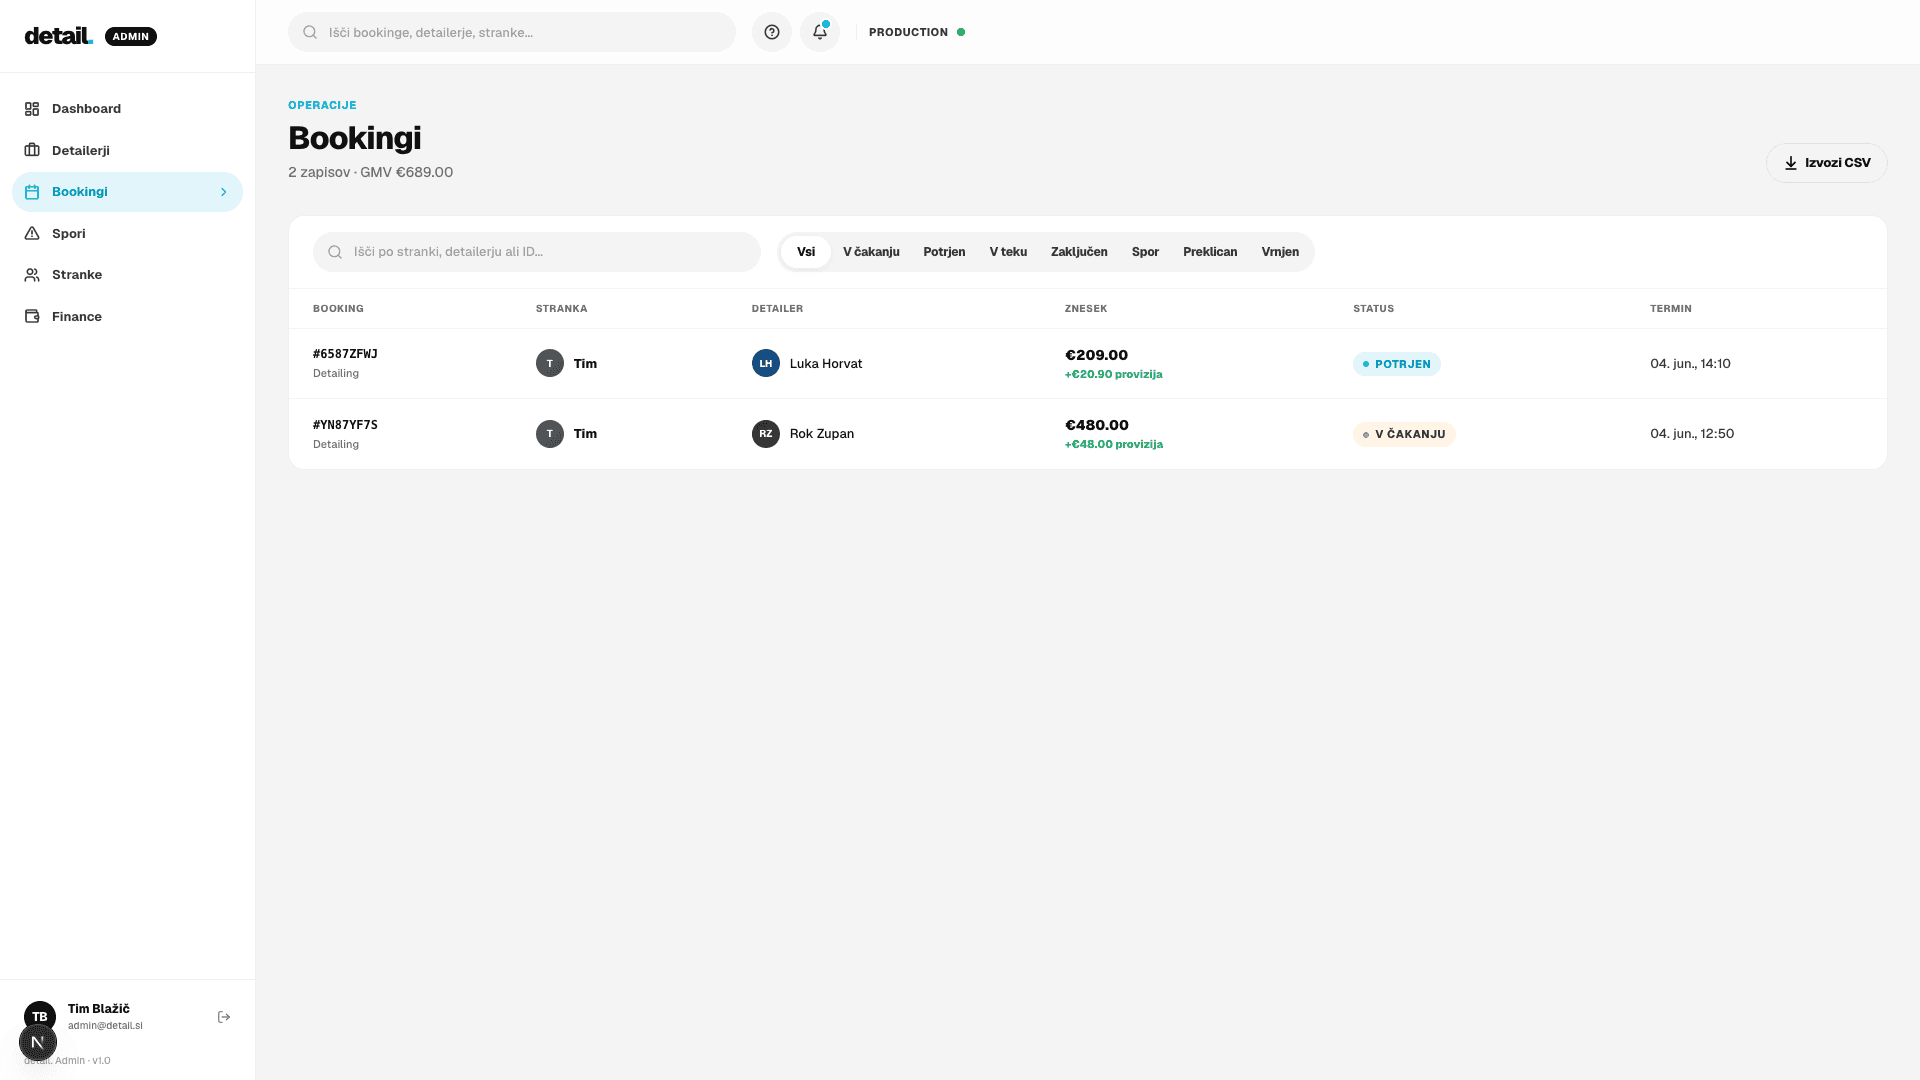Open notifications bell icon
This screenshot has width=1920, height=1080.
click(820, 32)
